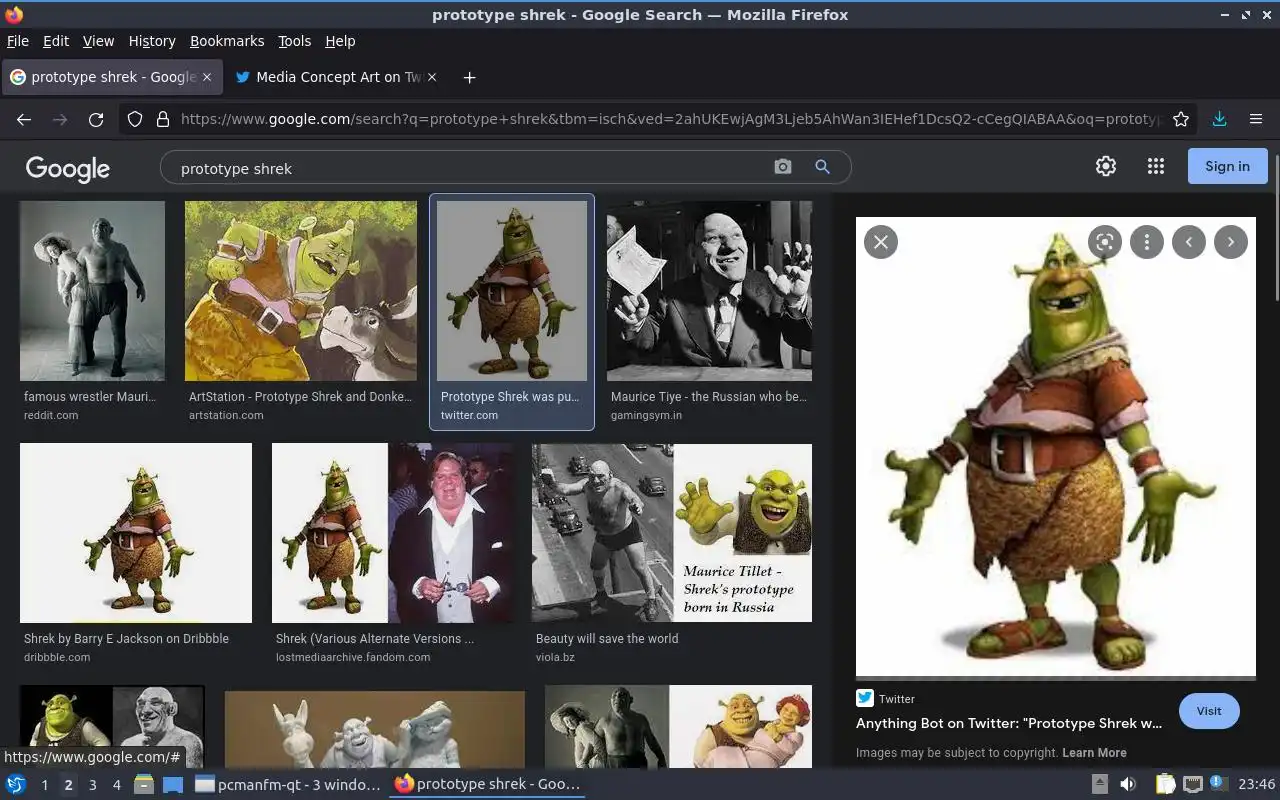Adjust volume from the tray speaker
This screenshot has height=800, width=1280.
pos(1128,784)
